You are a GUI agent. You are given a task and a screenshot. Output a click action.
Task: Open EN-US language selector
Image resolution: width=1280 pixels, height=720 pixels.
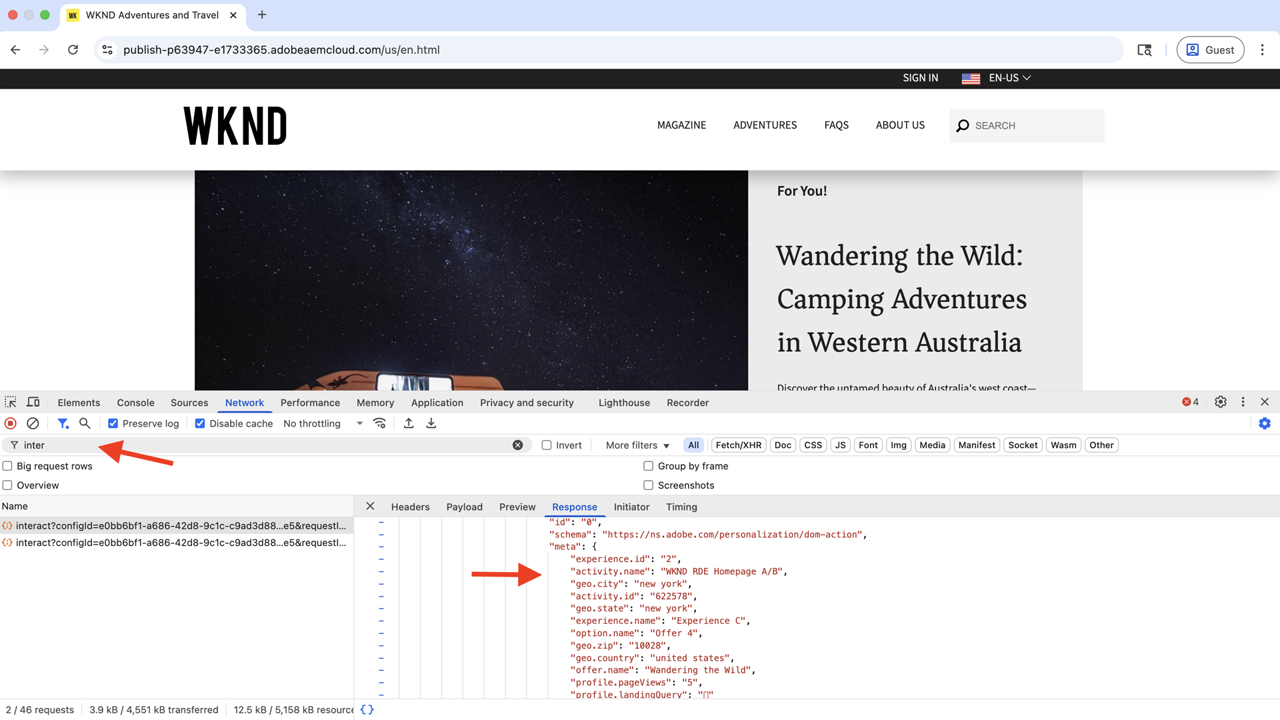click(x=996, y=78)
